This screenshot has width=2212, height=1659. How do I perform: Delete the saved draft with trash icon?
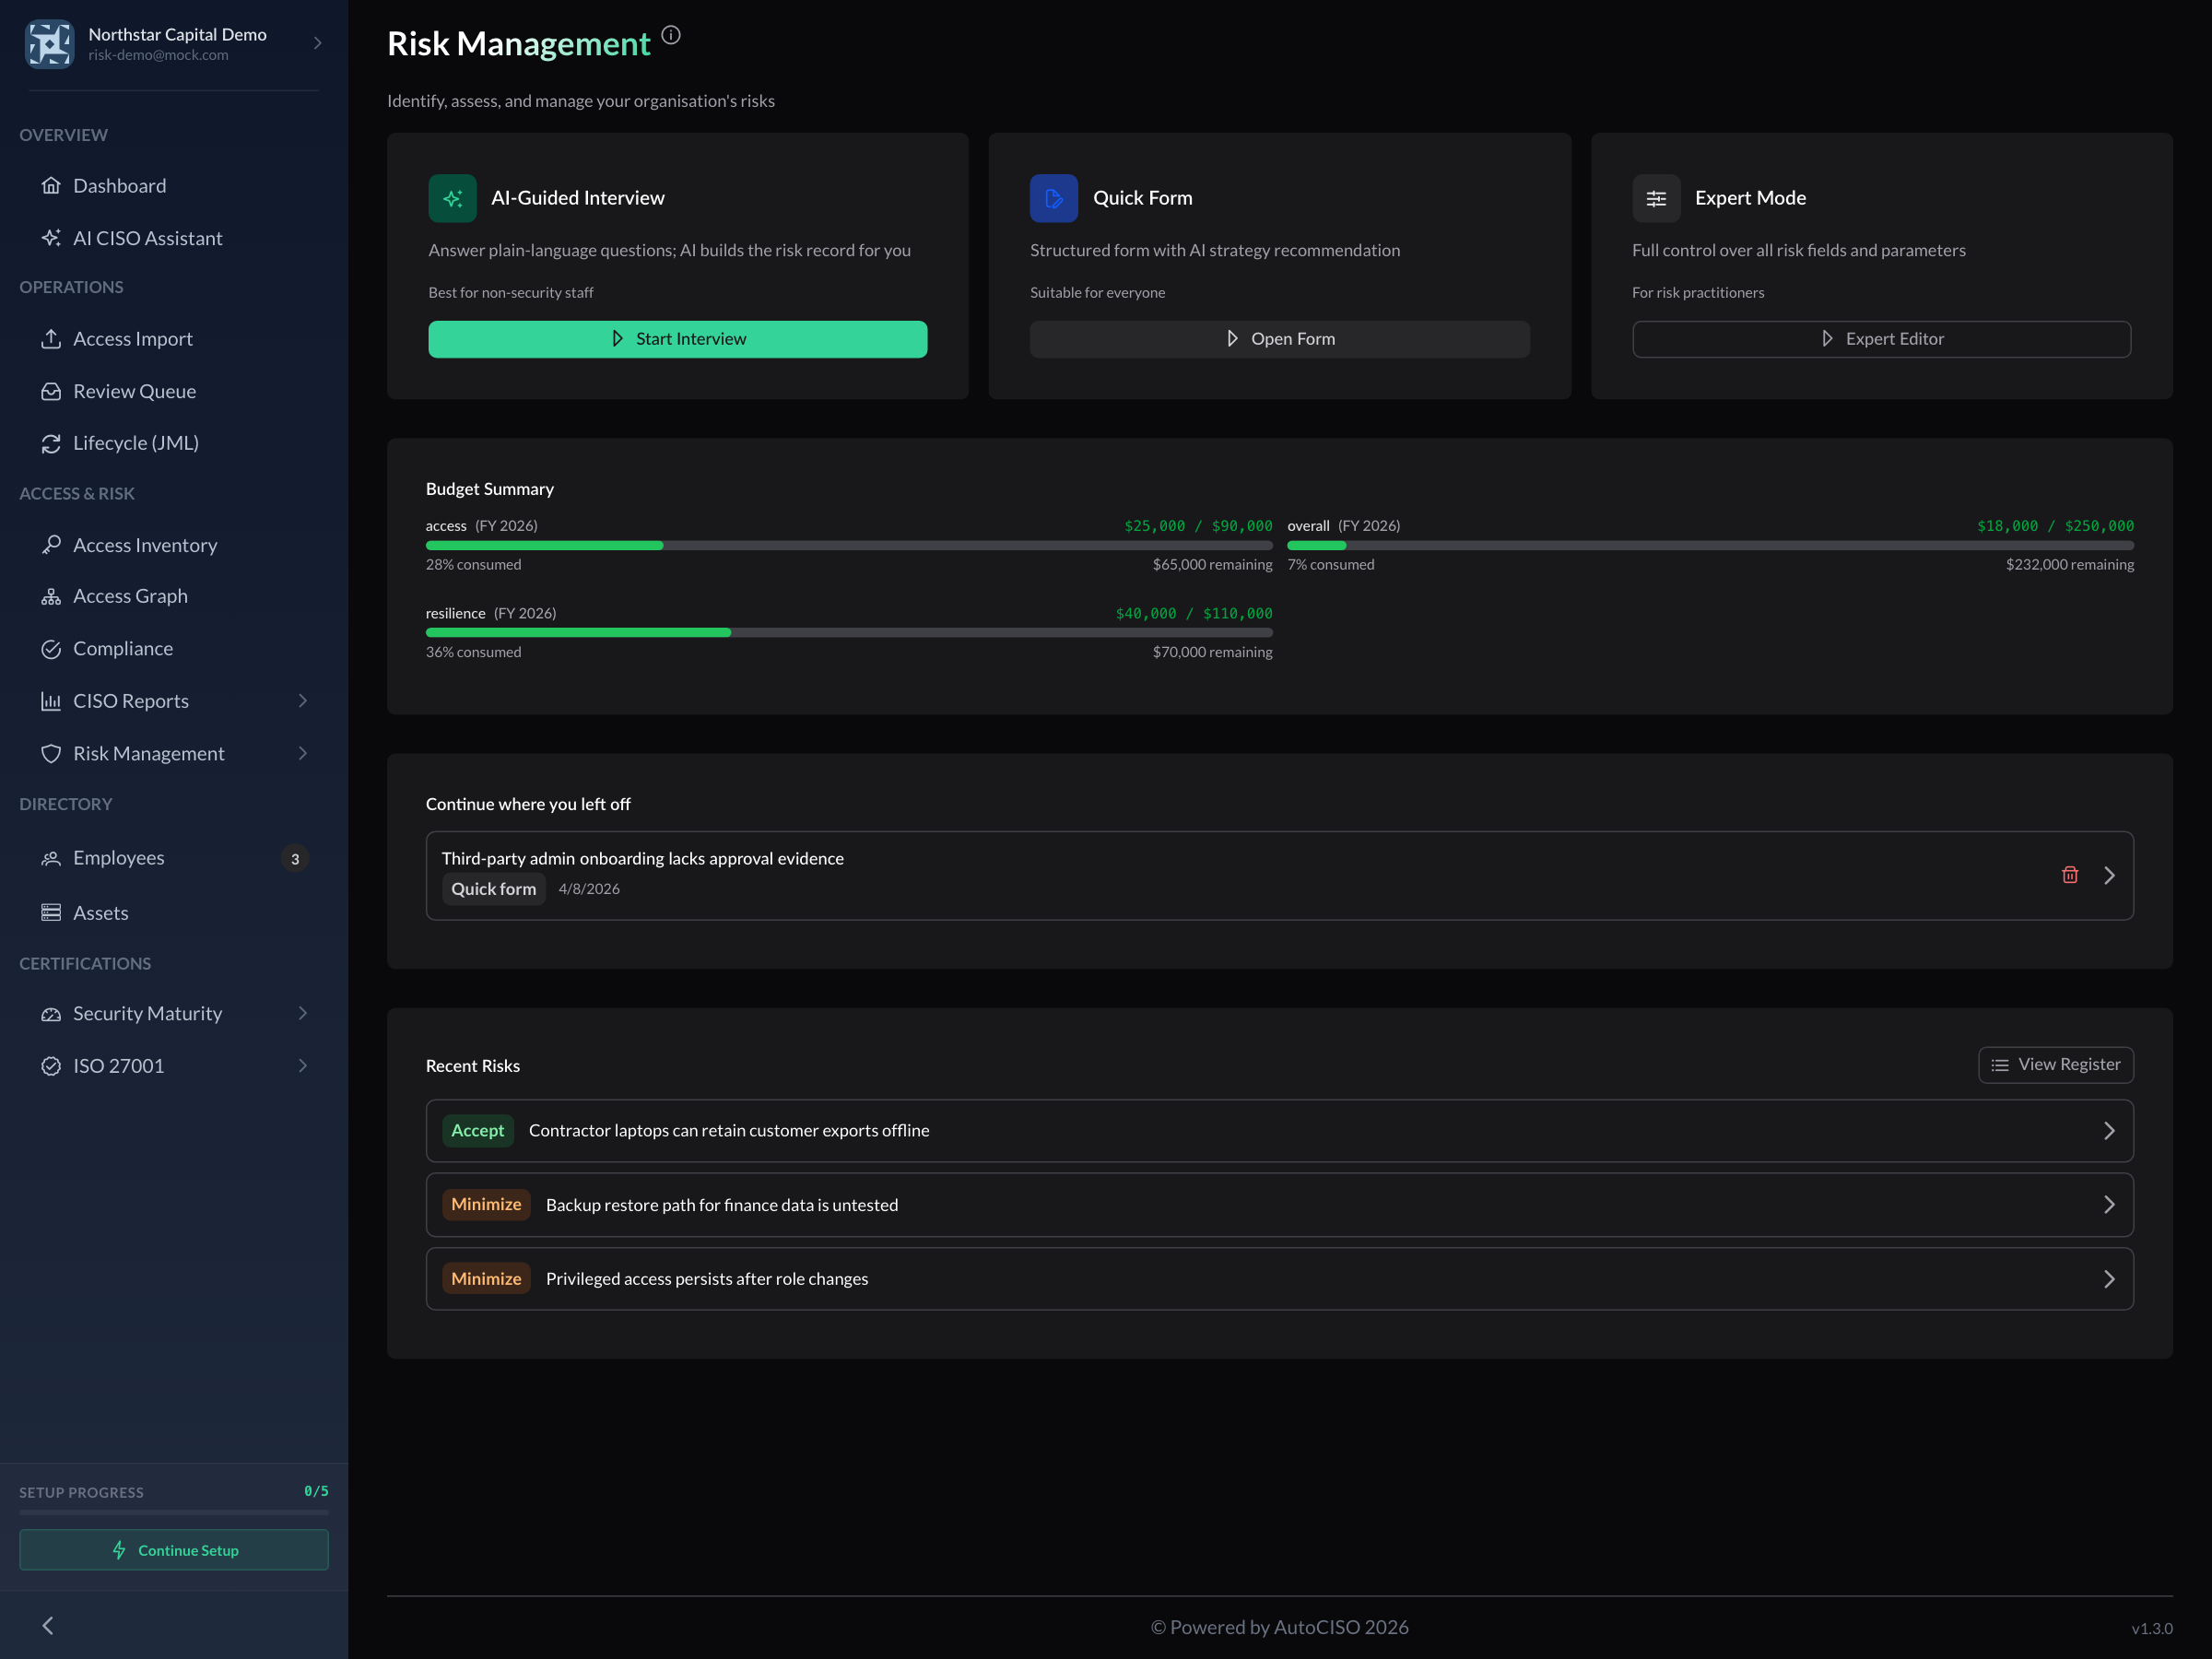[x=2070, y=875]
